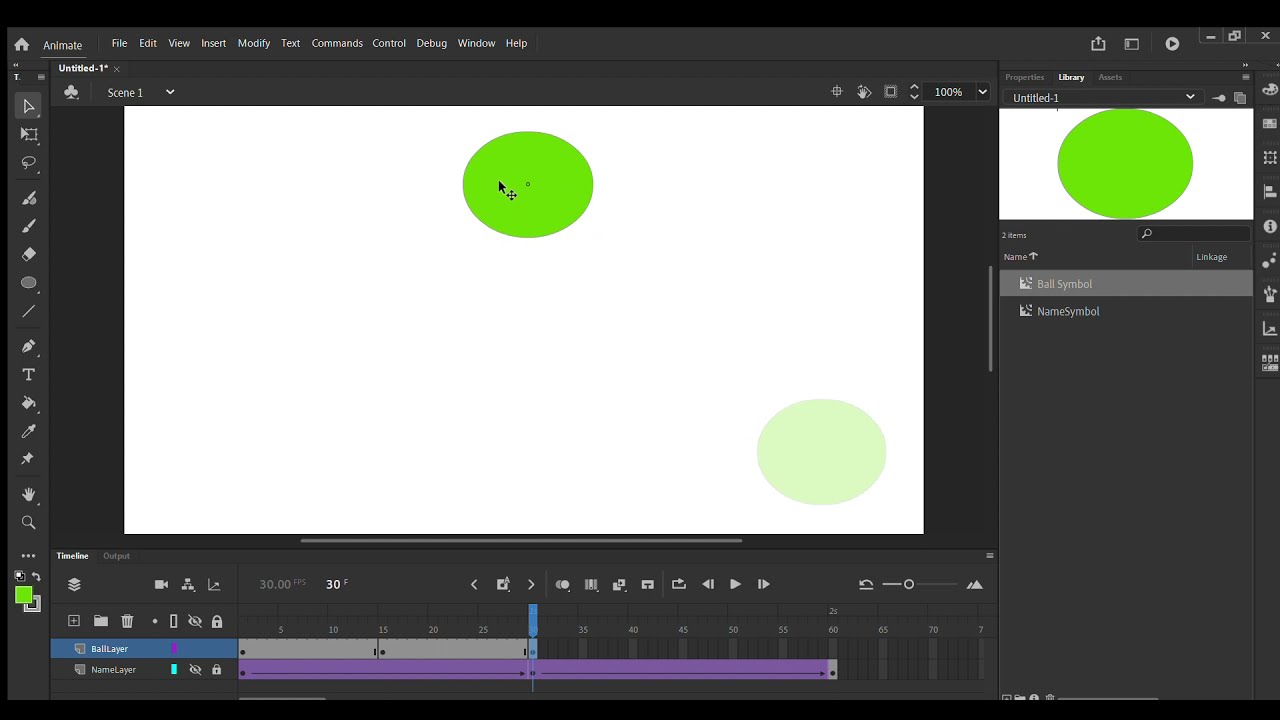Select the Pen tool
1280x720 pixels.
pyautogui.click(x=29, y=346)
